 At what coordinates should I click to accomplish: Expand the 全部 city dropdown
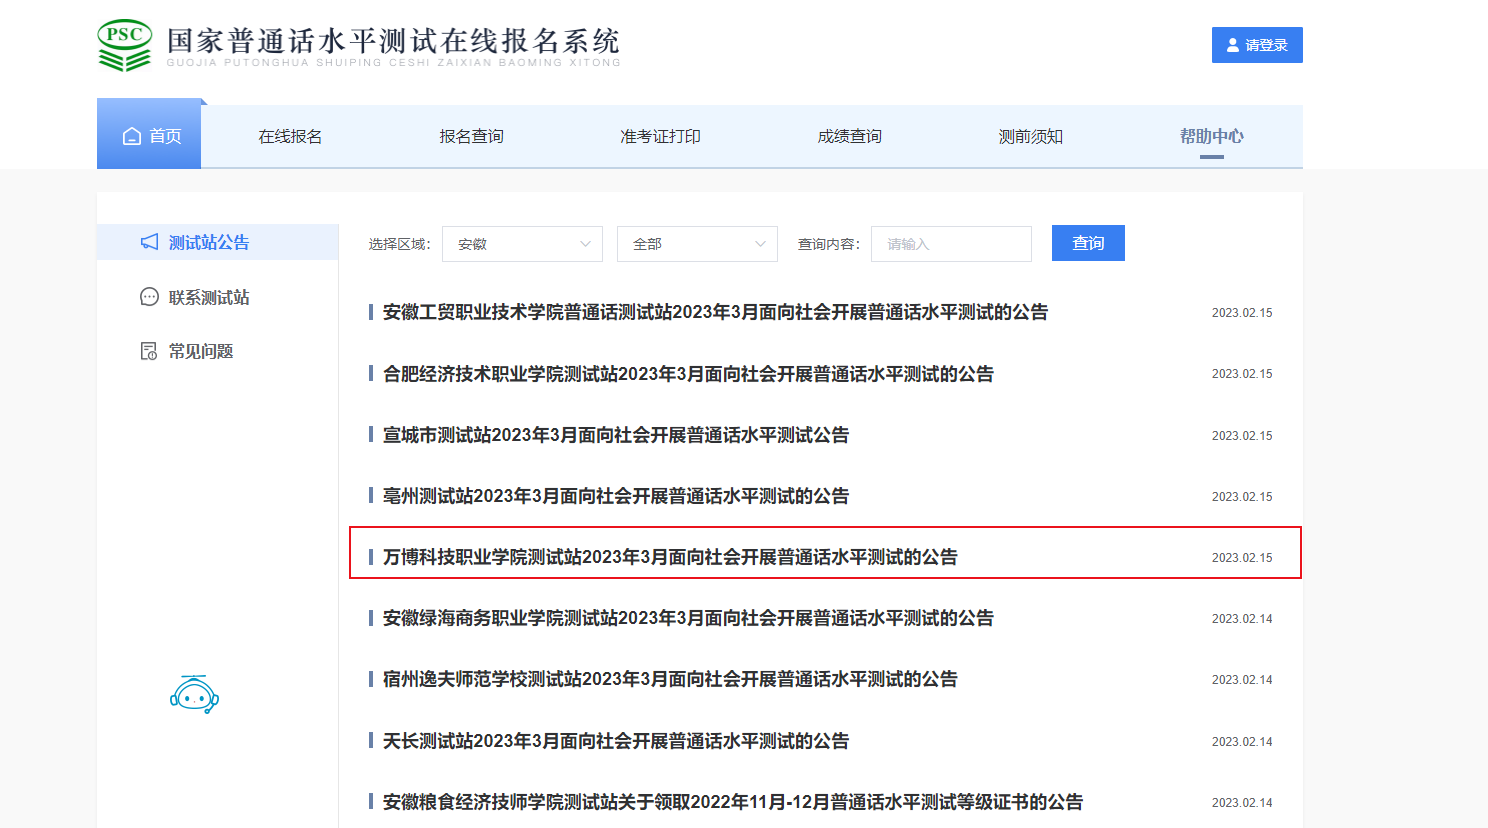pos(697,244)
